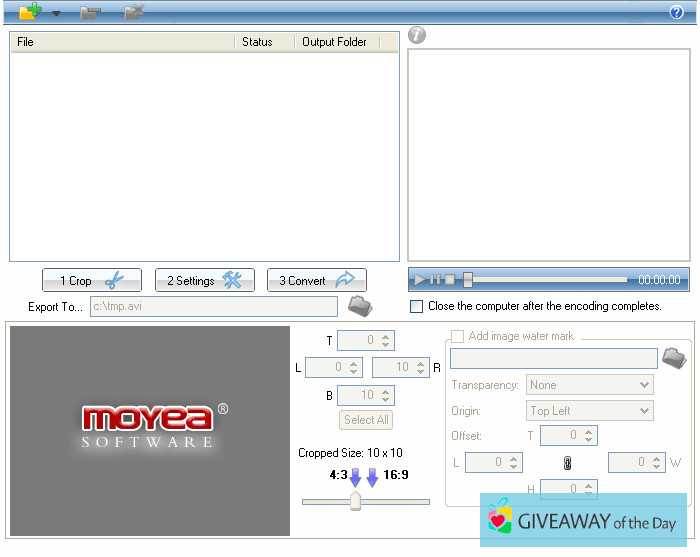700x557 pixels.
Task: Browse export folder using the folder icon
Action: [x=359, y=306]
